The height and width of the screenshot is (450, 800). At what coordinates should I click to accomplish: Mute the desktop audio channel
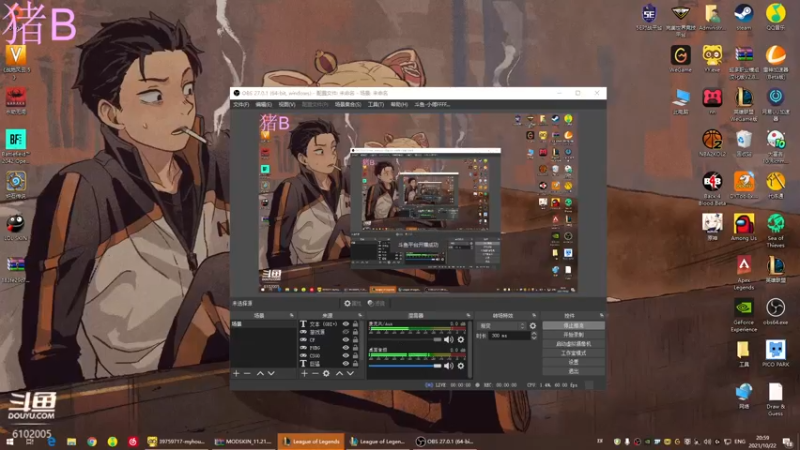pyautogui.click(x=448, y=365)
